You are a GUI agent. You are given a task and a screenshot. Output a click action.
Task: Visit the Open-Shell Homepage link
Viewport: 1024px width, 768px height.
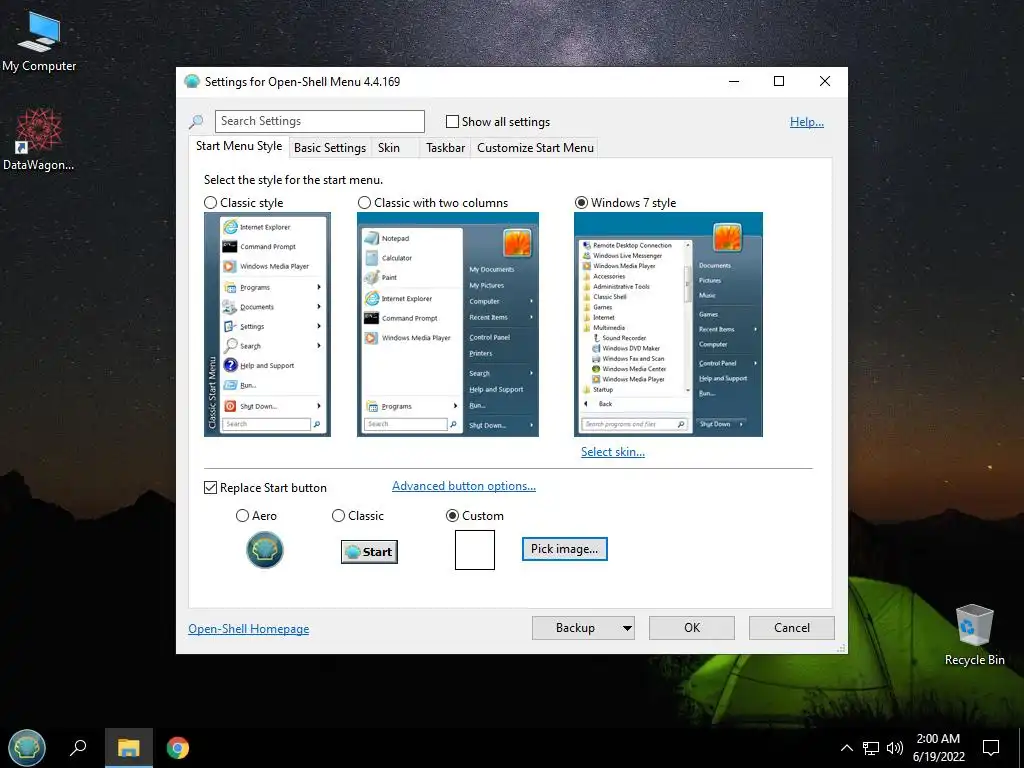(x=249, y=629)
